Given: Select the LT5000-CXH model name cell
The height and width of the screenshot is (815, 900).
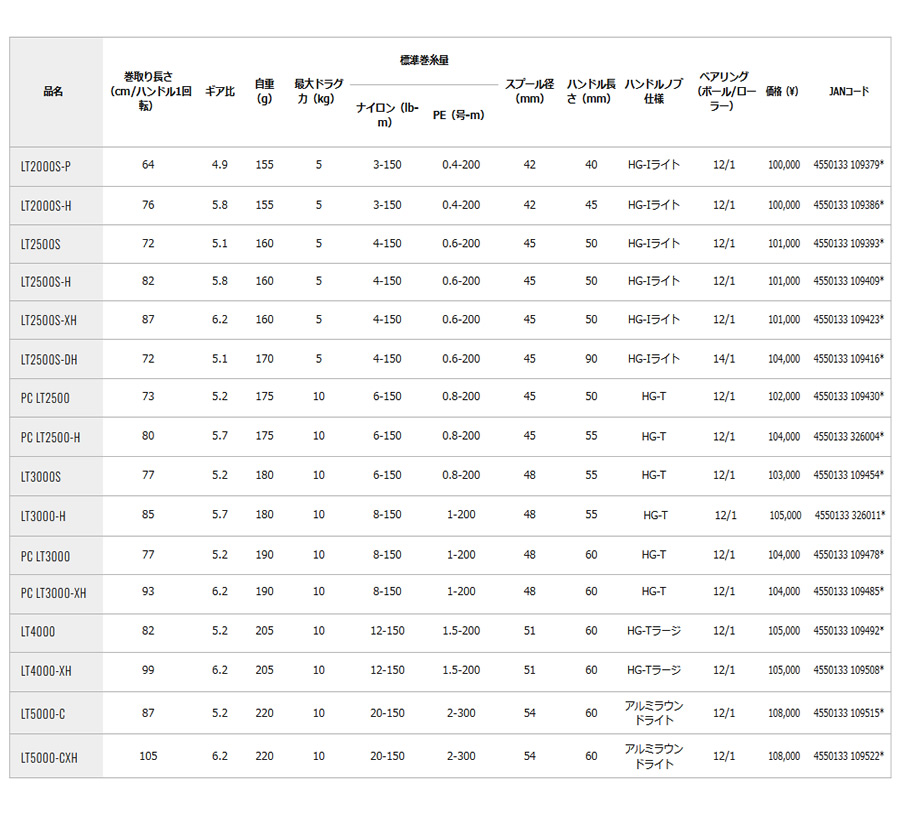Looking at the screenshot, I should coord(49,758).
